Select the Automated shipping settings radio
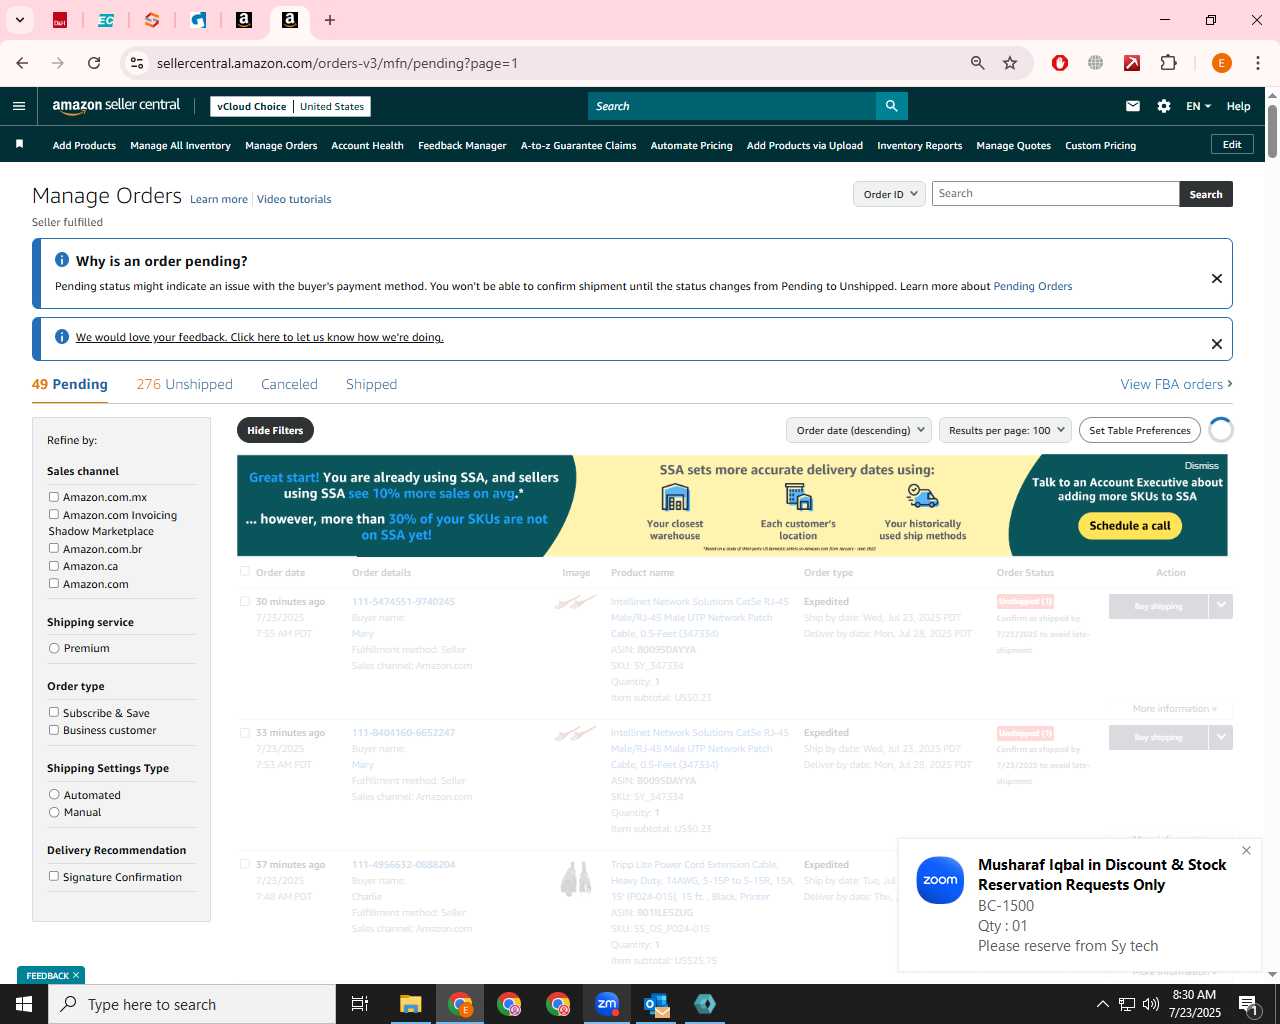This screenshot has width=1280, height=1024. [54, 795]
